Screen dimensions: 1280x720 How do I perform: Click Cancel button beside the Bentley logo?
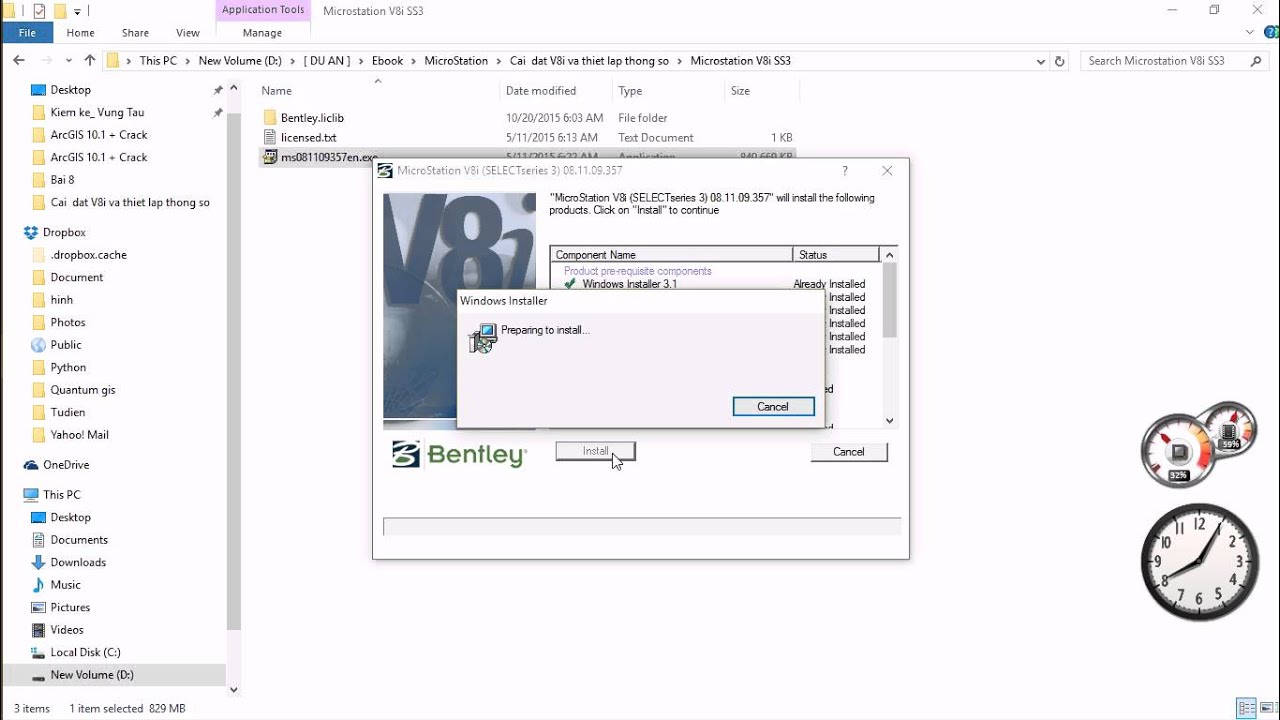(848, 452)
